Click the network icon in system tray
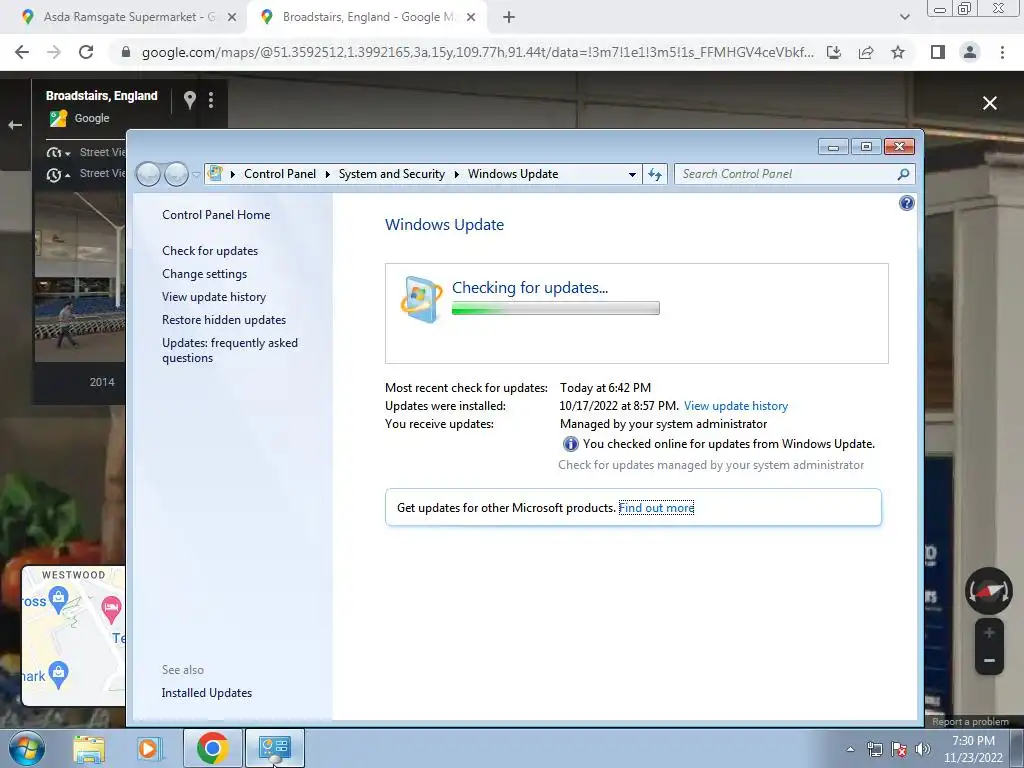 tap(874, 749)
